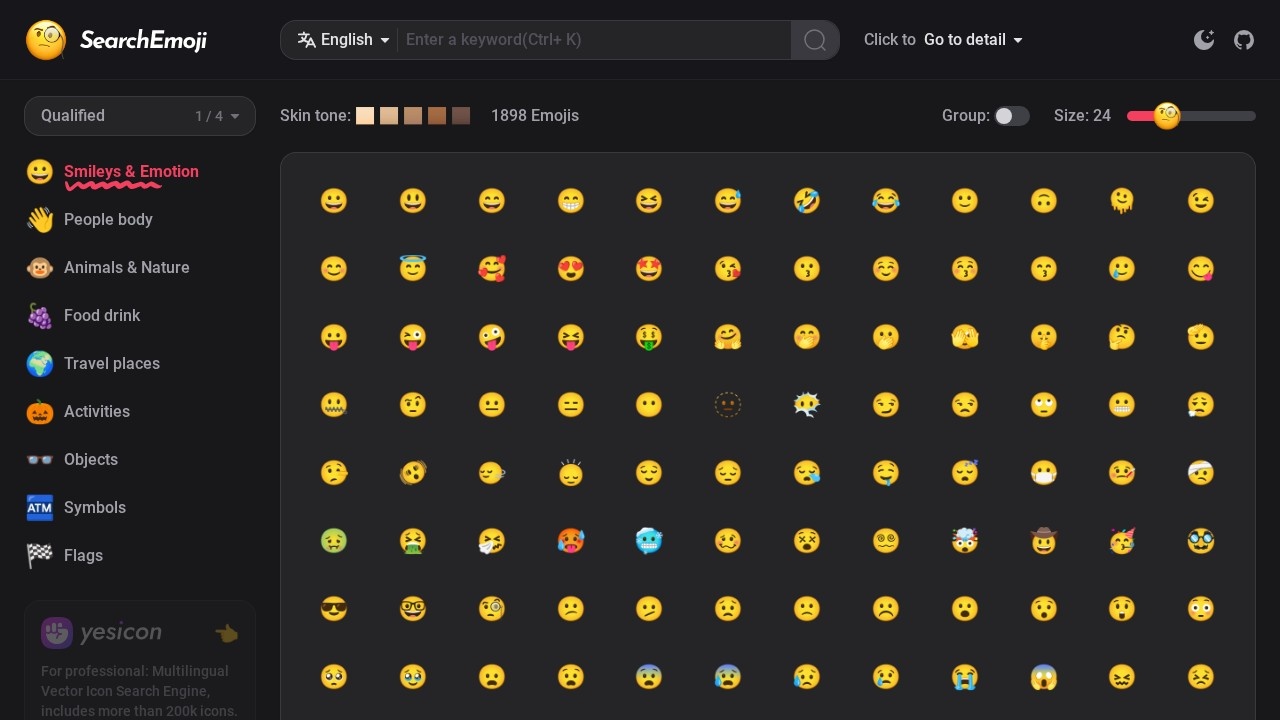Select the medium skin tone swatch
The width and height of the screenshot is (1280, 720).
[413, 115]
